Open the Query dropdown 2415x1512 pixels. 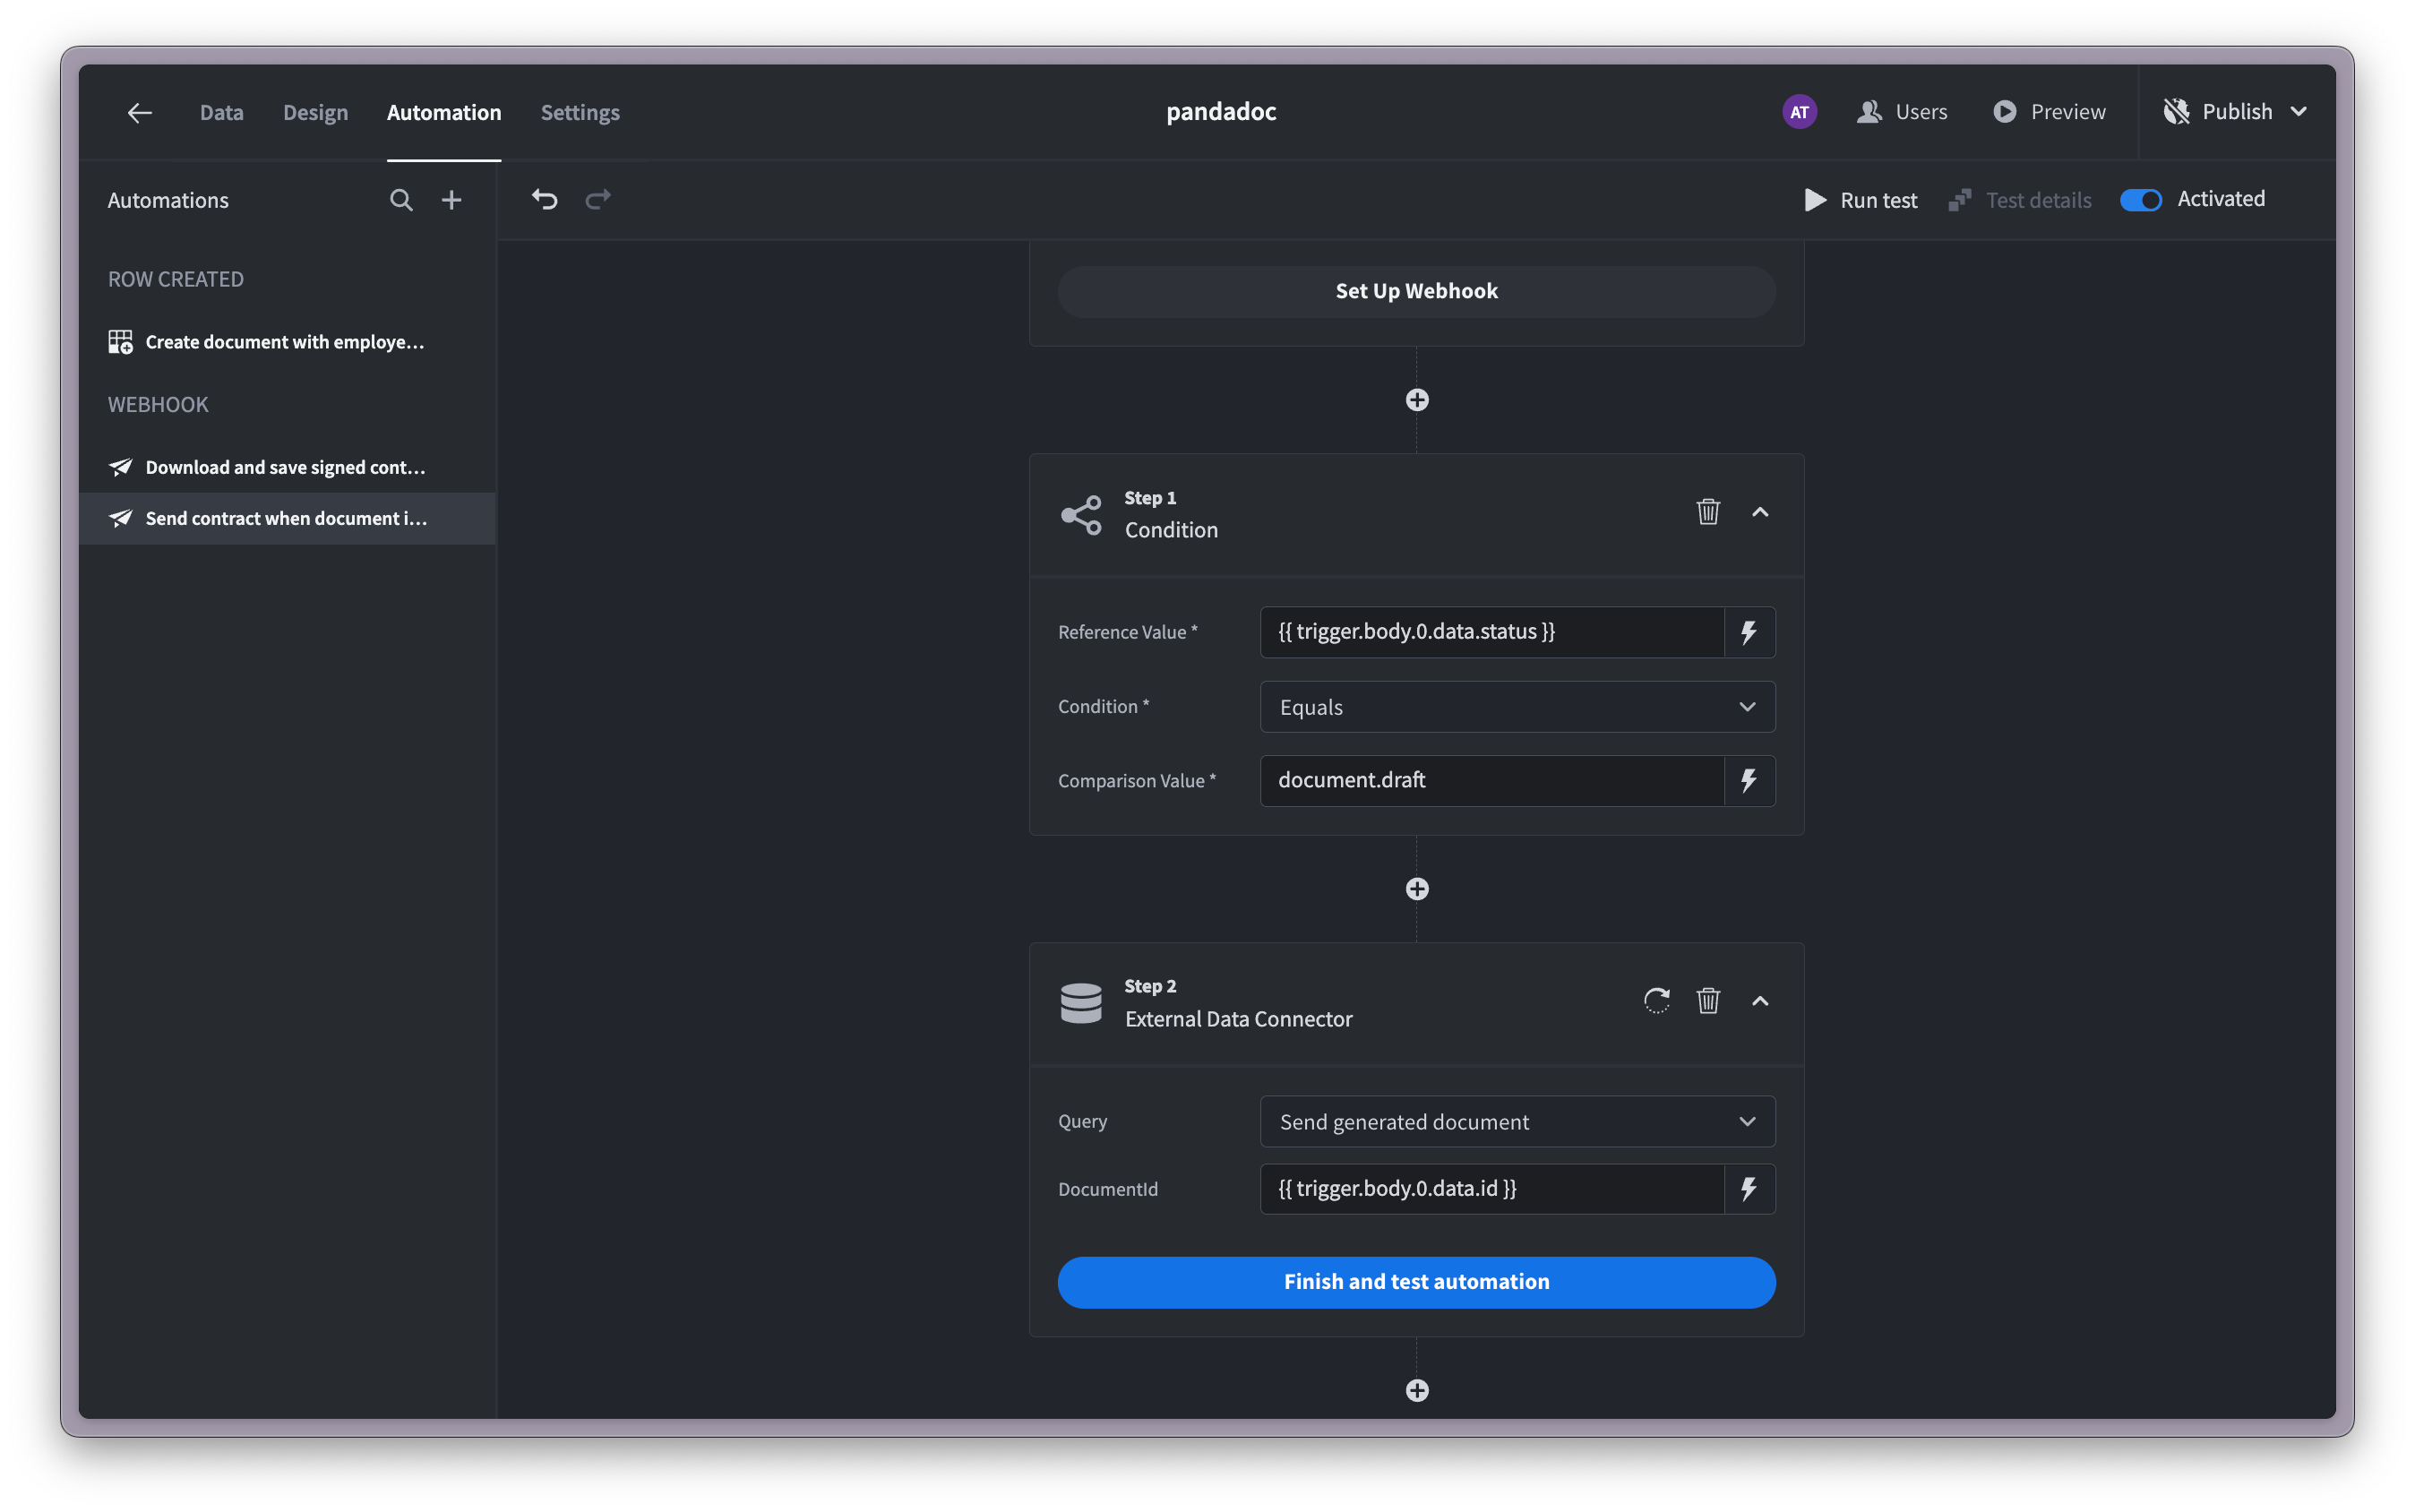pos(1517,1122)
